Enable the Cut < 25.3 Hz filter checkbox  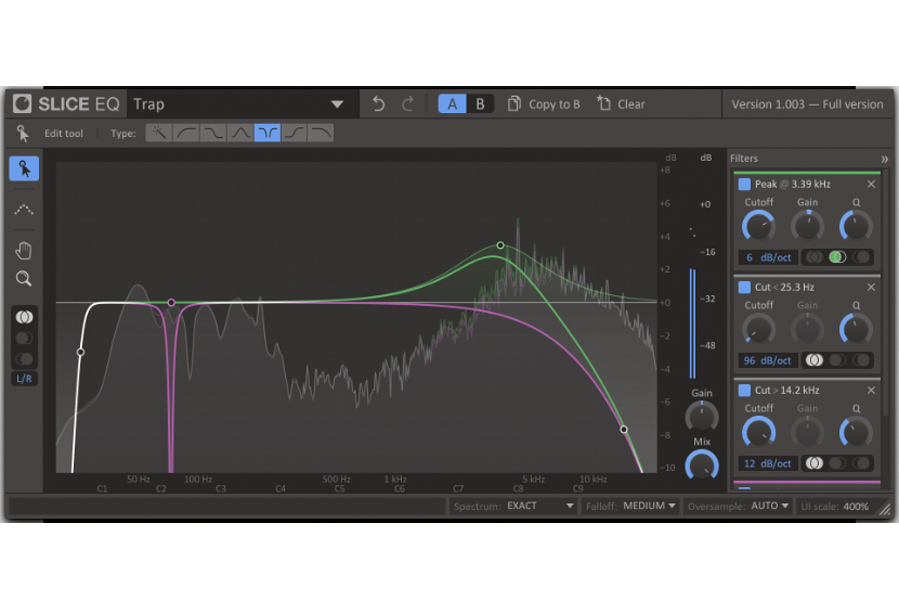click(742, 287)
